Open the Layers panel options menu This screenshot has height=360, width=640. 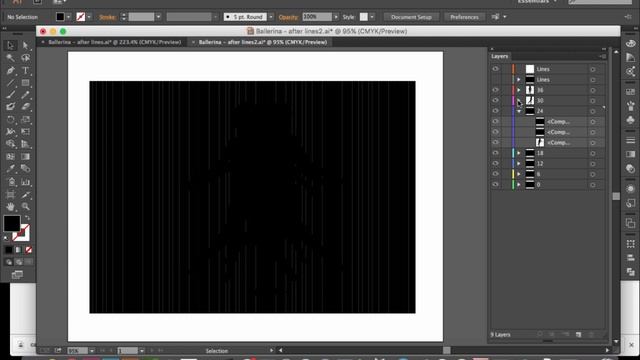pyautogui.click(x=603, y=56)
